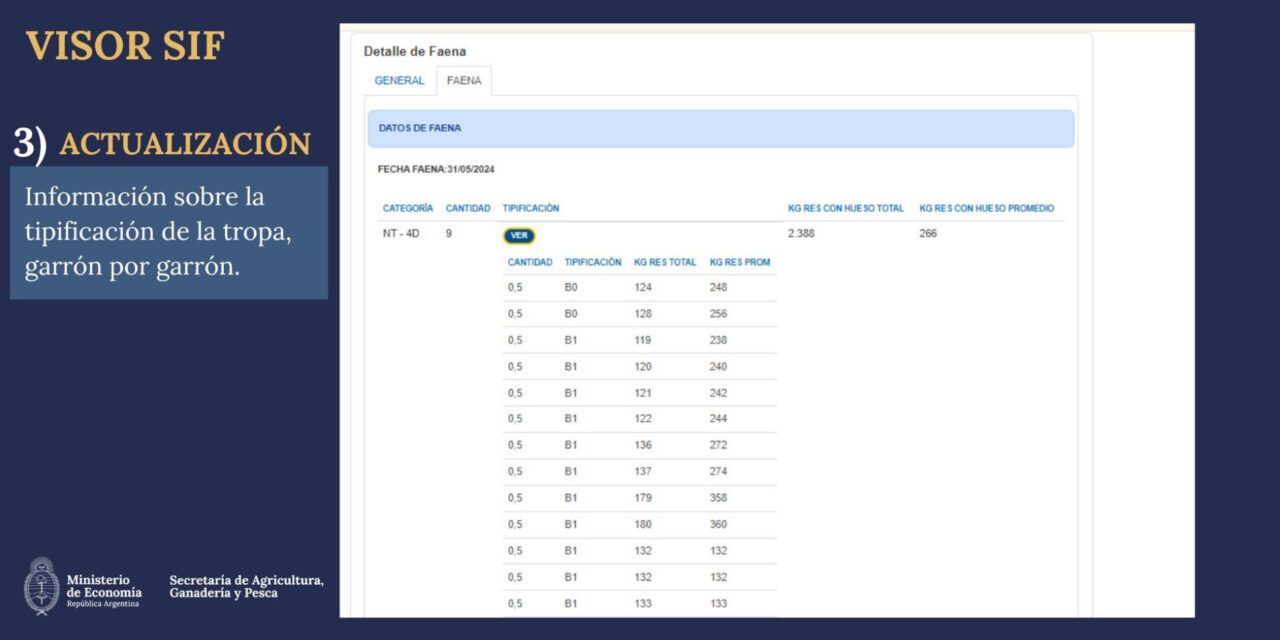The width and height of the screenshot is (1280, 640).
Task: Click the 272 kg res prom cell
Action: click(x=718, y=445)
